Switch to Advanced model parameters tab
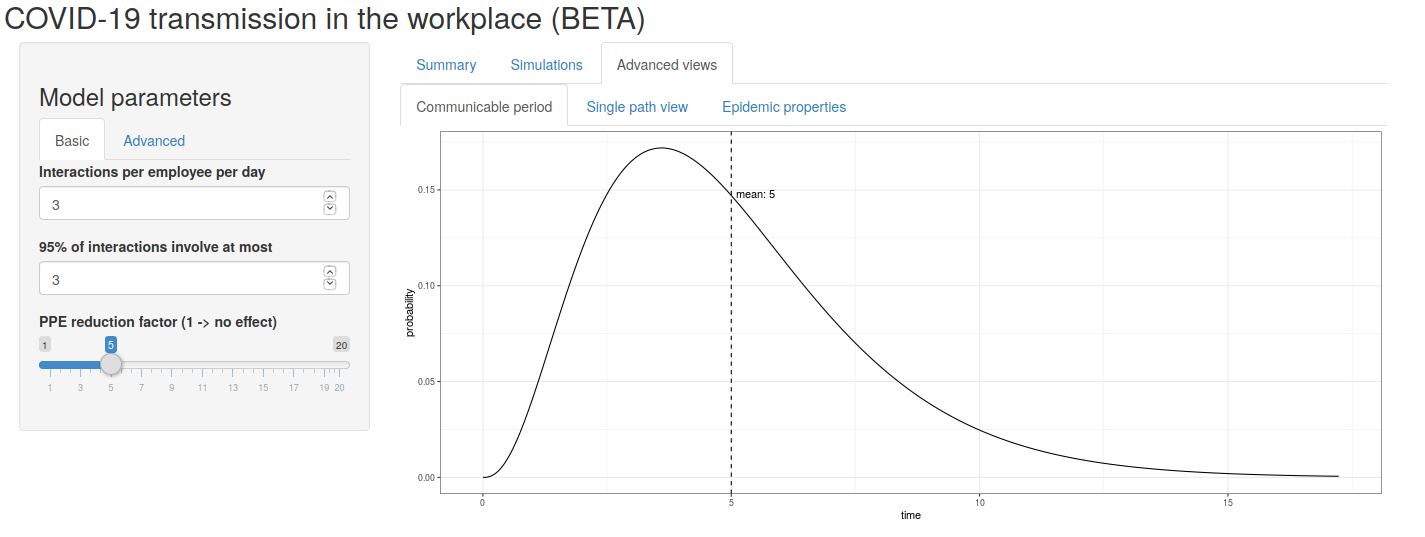Viewport: 1425px width, 537px height. 154,141
